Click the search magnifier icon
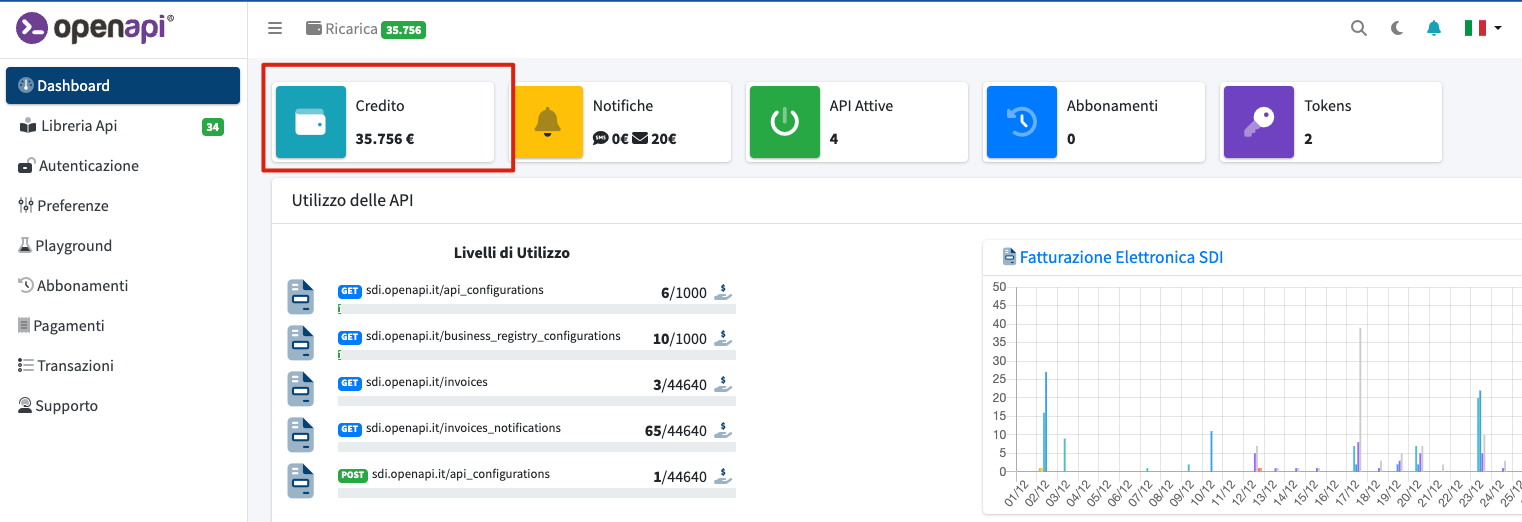1522x522 pixels. coord(1358,28)
